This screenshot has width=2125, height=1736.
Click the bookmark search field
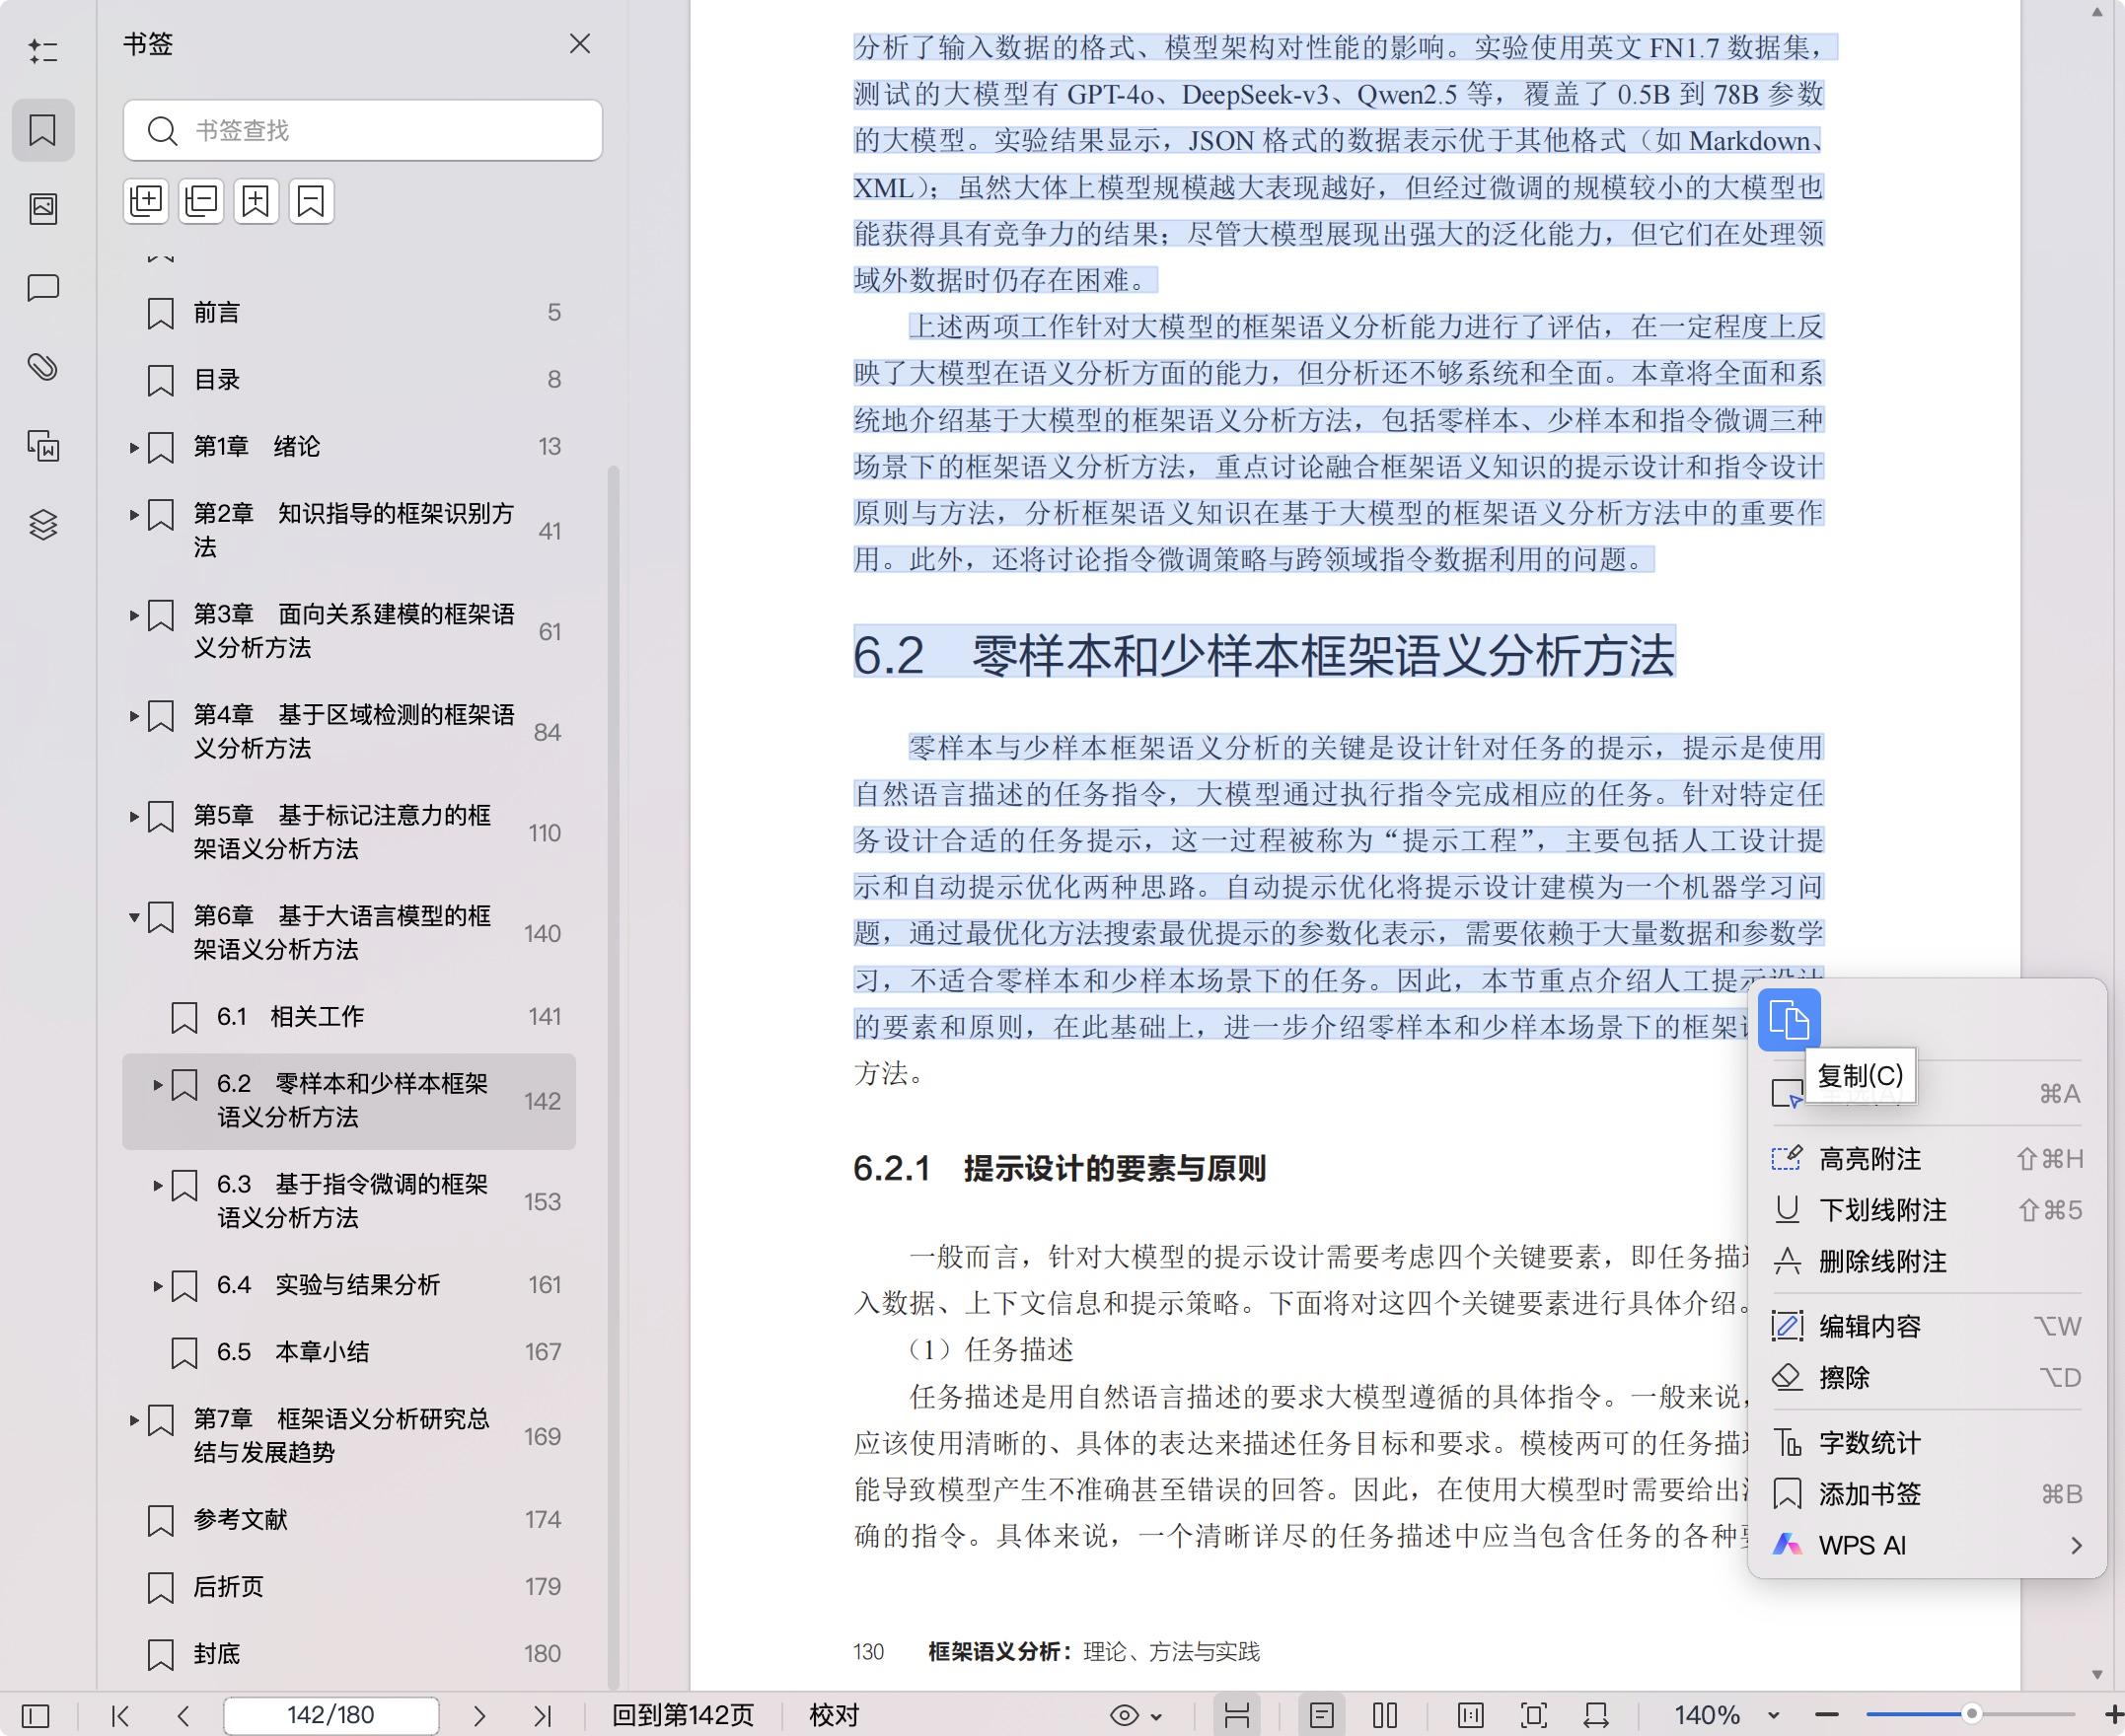(363, 130)
